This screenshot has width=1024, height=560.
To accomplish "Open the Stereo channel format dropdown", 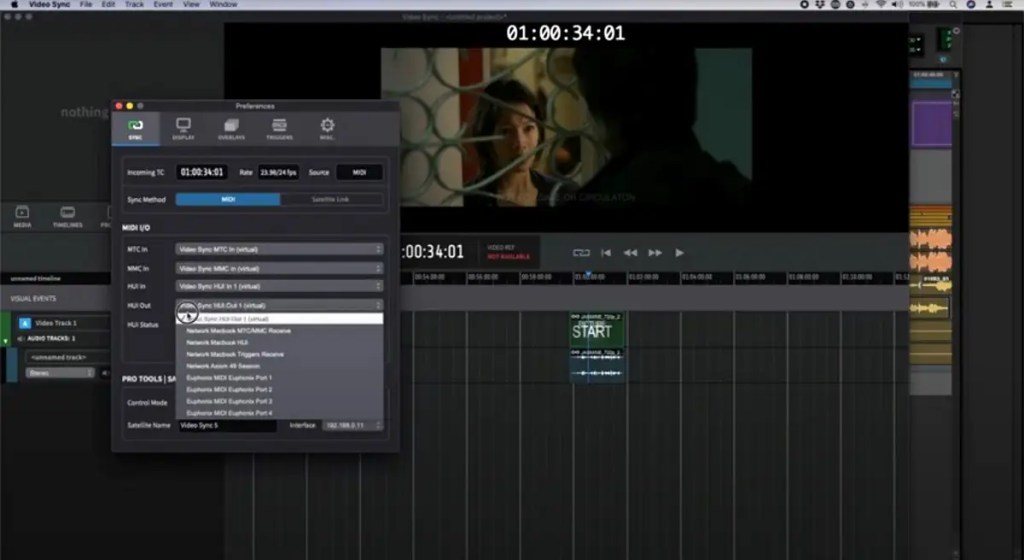I will pyautogui.click(x=60, y=373).
